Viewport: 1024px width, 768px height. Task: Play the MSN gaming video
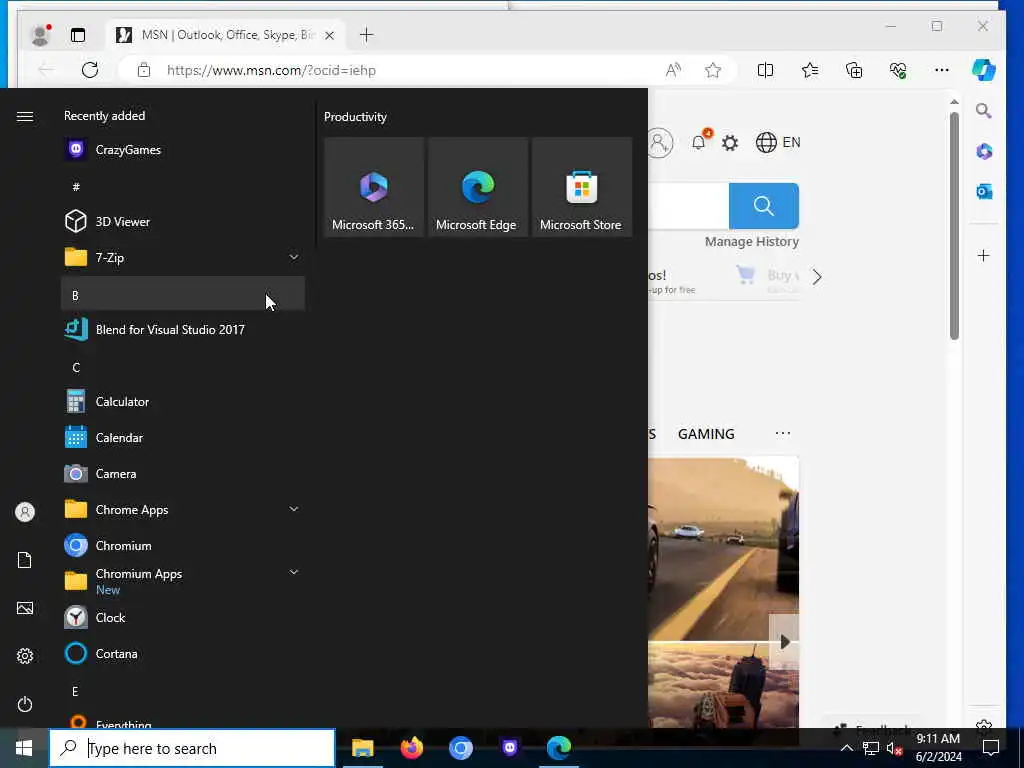pyautogui.click(x=784, y=642)
